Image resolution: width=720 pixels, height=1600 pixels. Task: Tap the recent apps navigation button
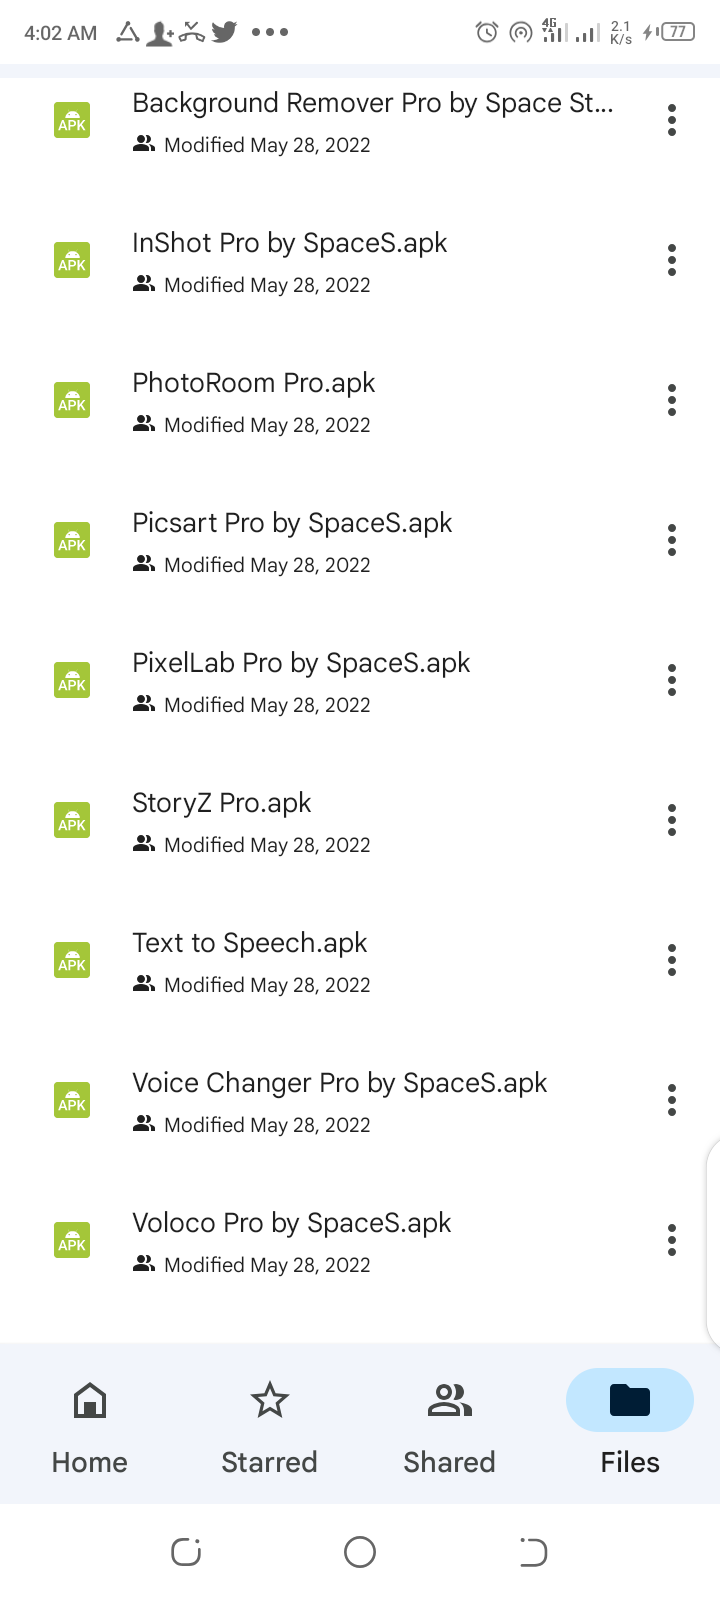186,1552
